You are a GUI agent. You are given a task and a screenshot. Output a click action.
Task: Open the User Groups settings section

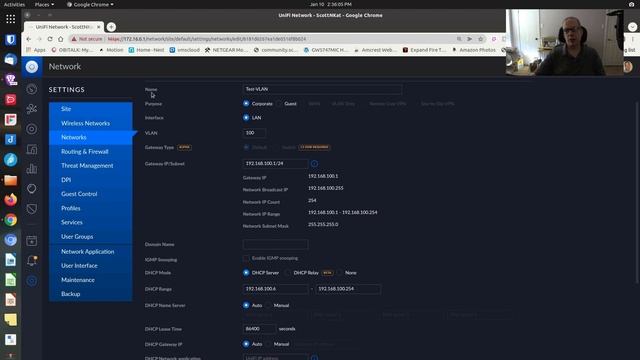(x=91, y=237)
